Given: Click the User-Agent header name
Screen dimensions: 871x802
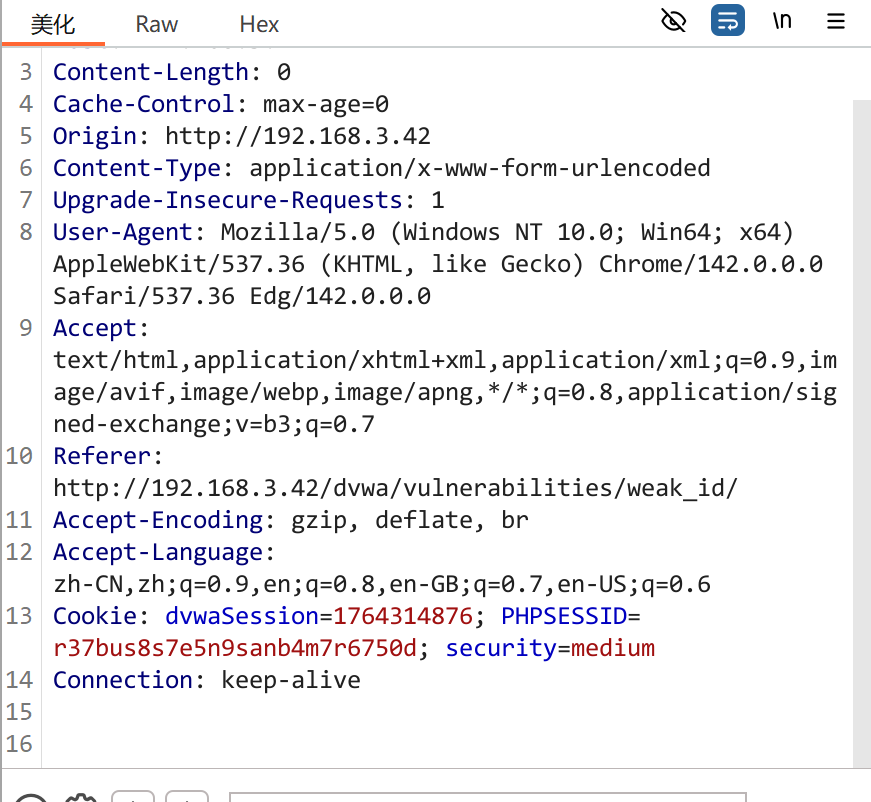Looking at the screenshot, I should tap(123, 232).
